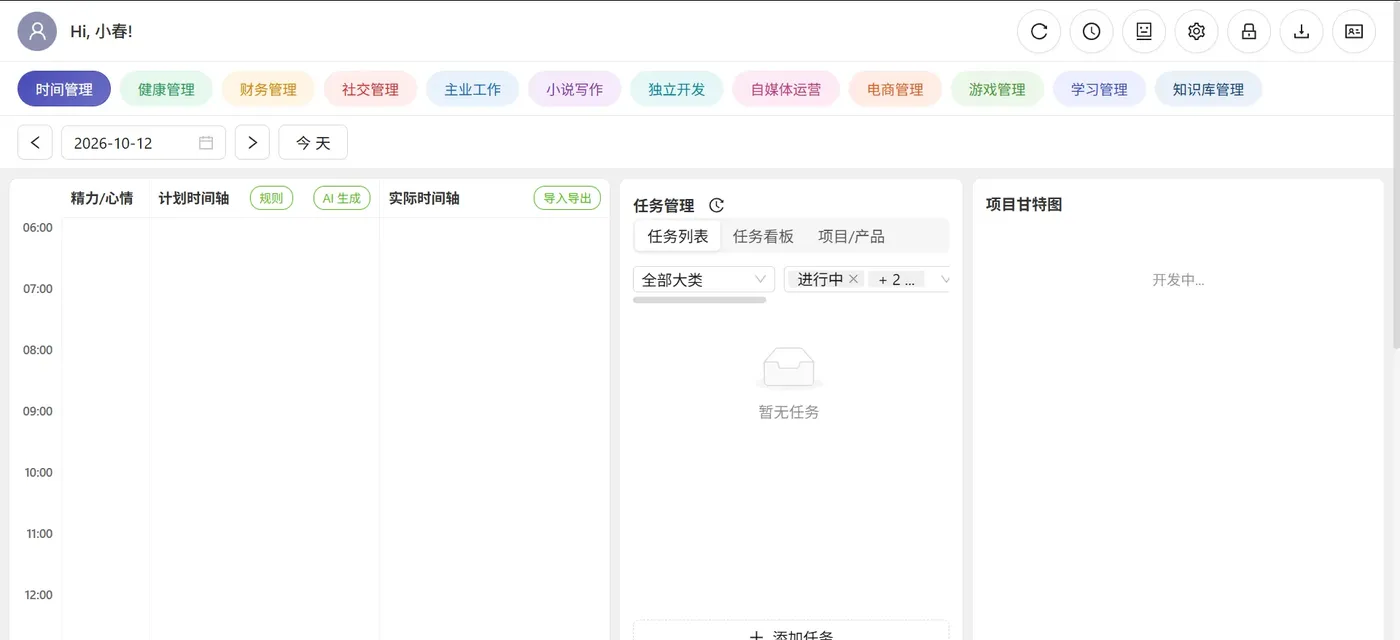This screenshot has width=1400, height=640.
Task: Click the 项目甘特图 panel title
Action: (x=1024, y=204)
